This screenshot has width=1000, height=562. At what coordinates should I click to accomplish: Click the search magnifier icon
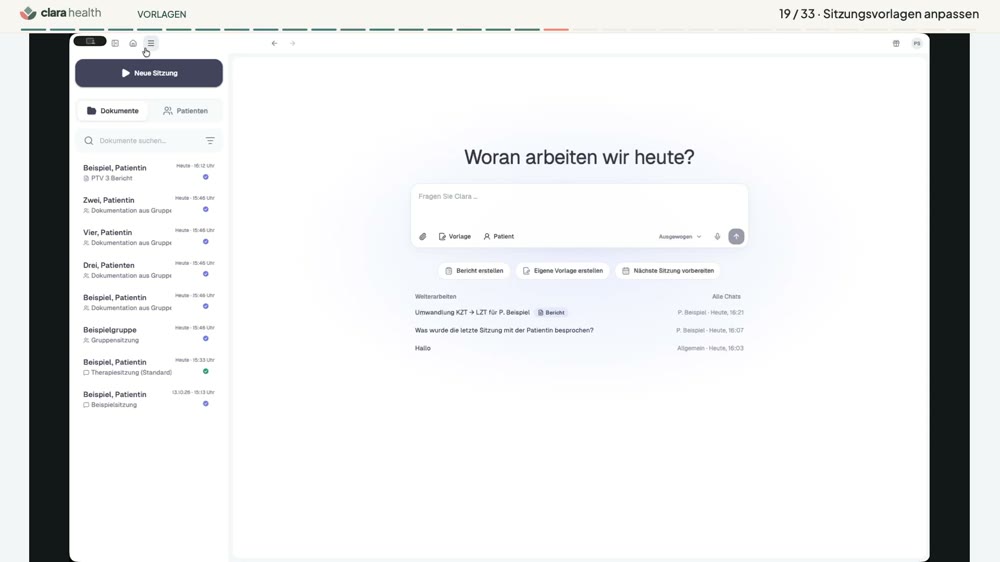click(89, 140)
